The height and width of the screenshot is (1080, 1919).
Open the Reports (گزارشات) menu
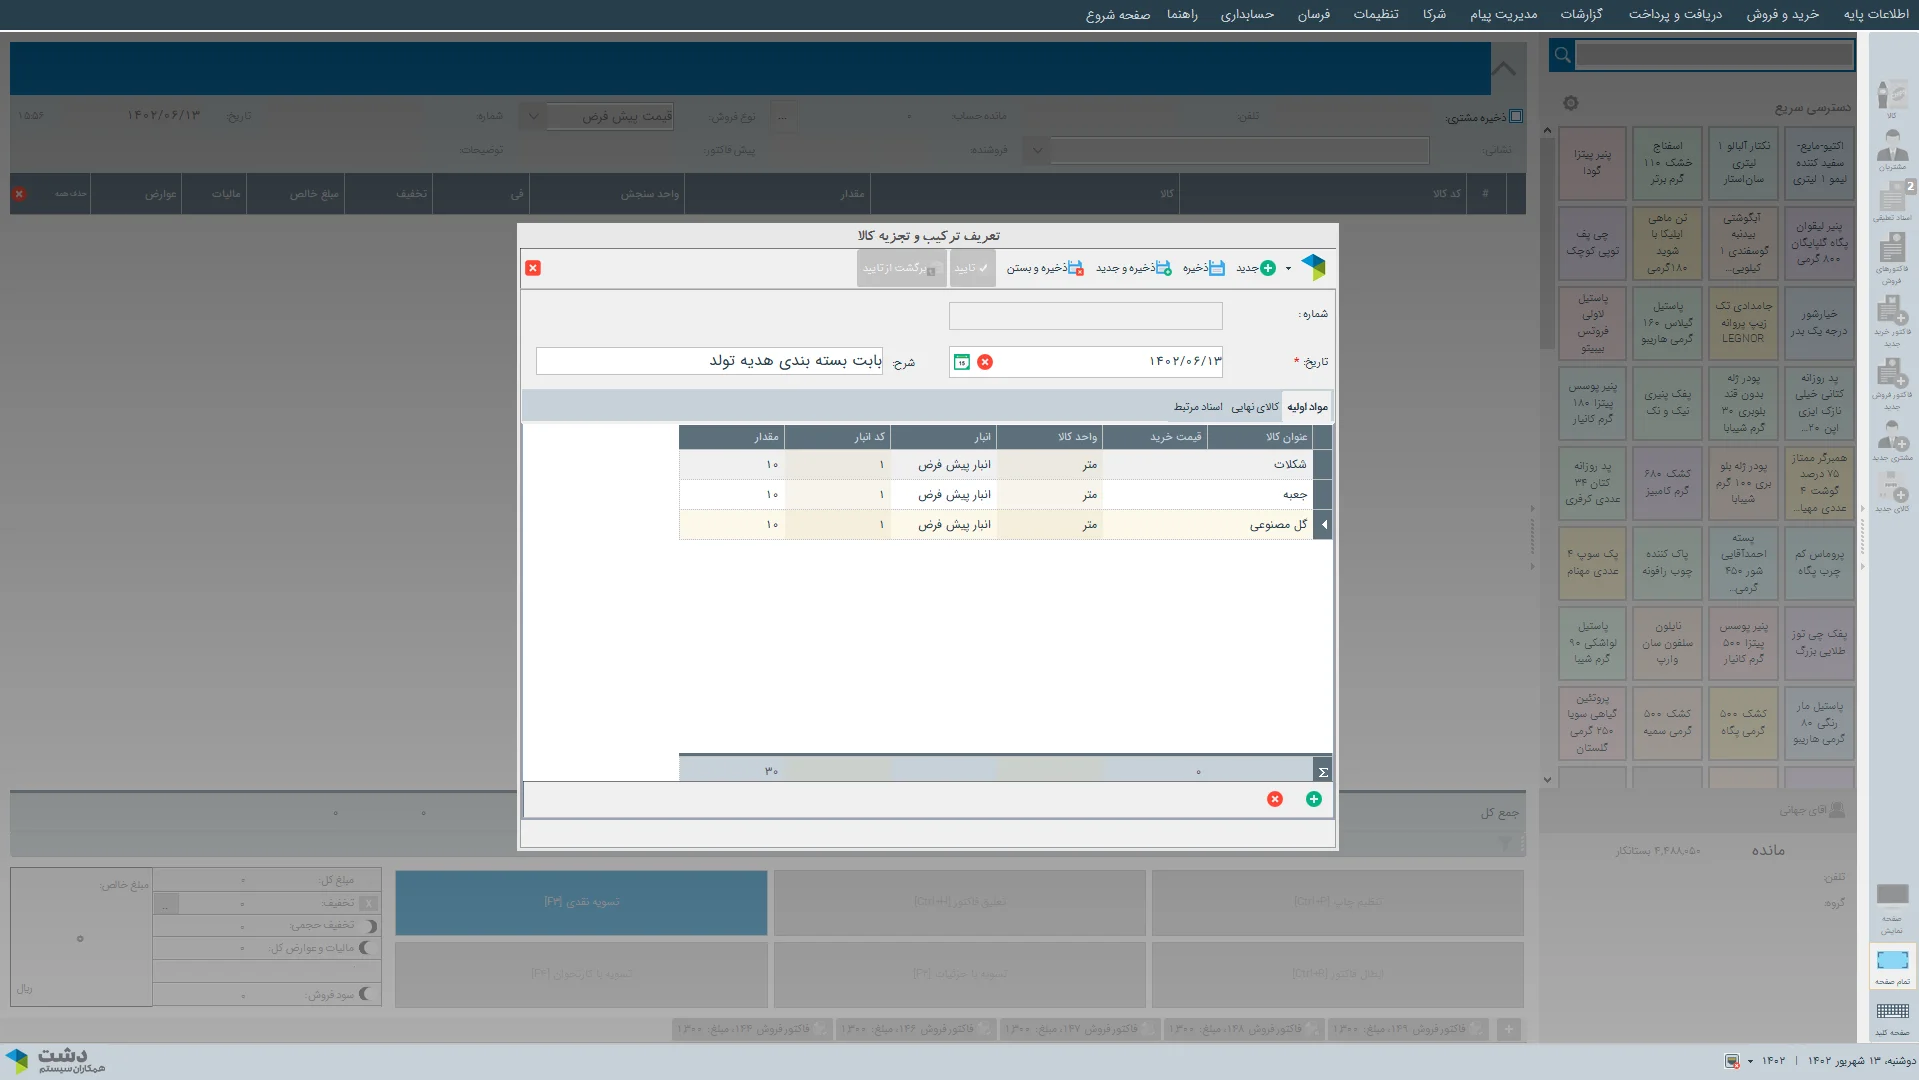coord(1581,14)
